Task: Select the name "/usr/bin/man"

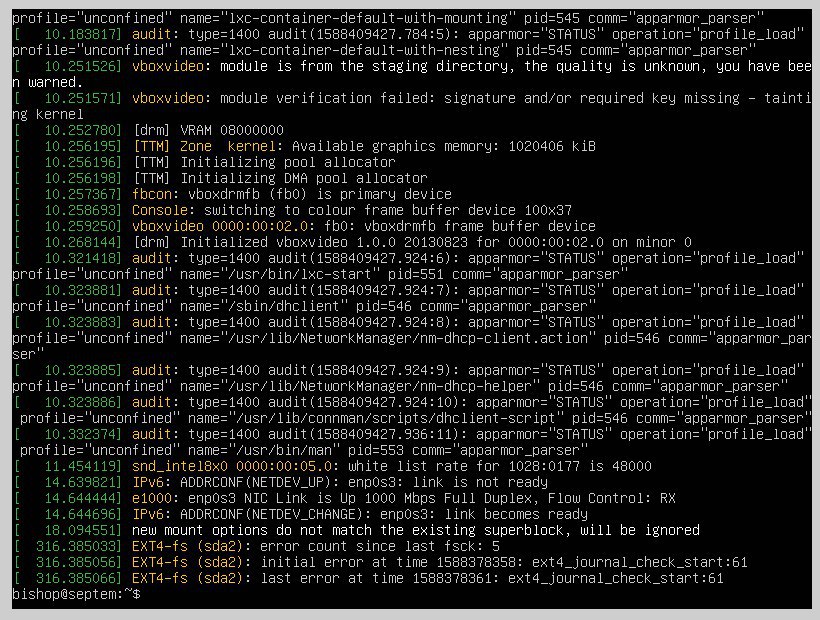Action: [284, 450]
